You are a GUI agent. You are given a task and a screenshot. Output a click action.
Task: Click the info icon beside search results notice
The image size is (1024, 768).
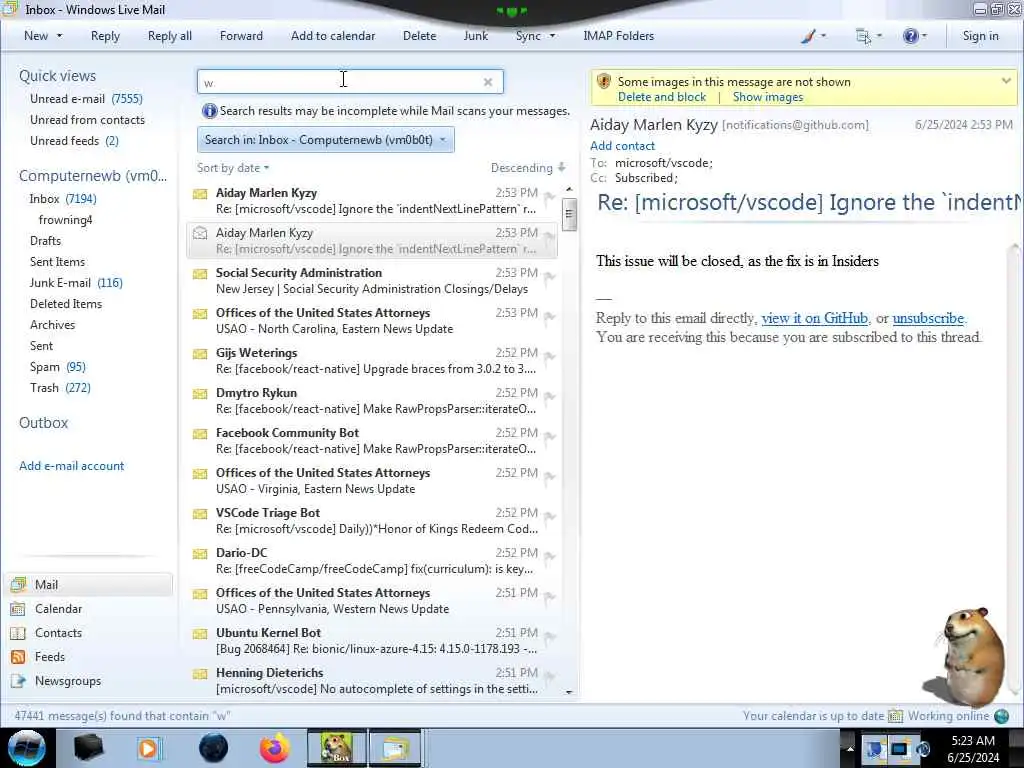209,111
